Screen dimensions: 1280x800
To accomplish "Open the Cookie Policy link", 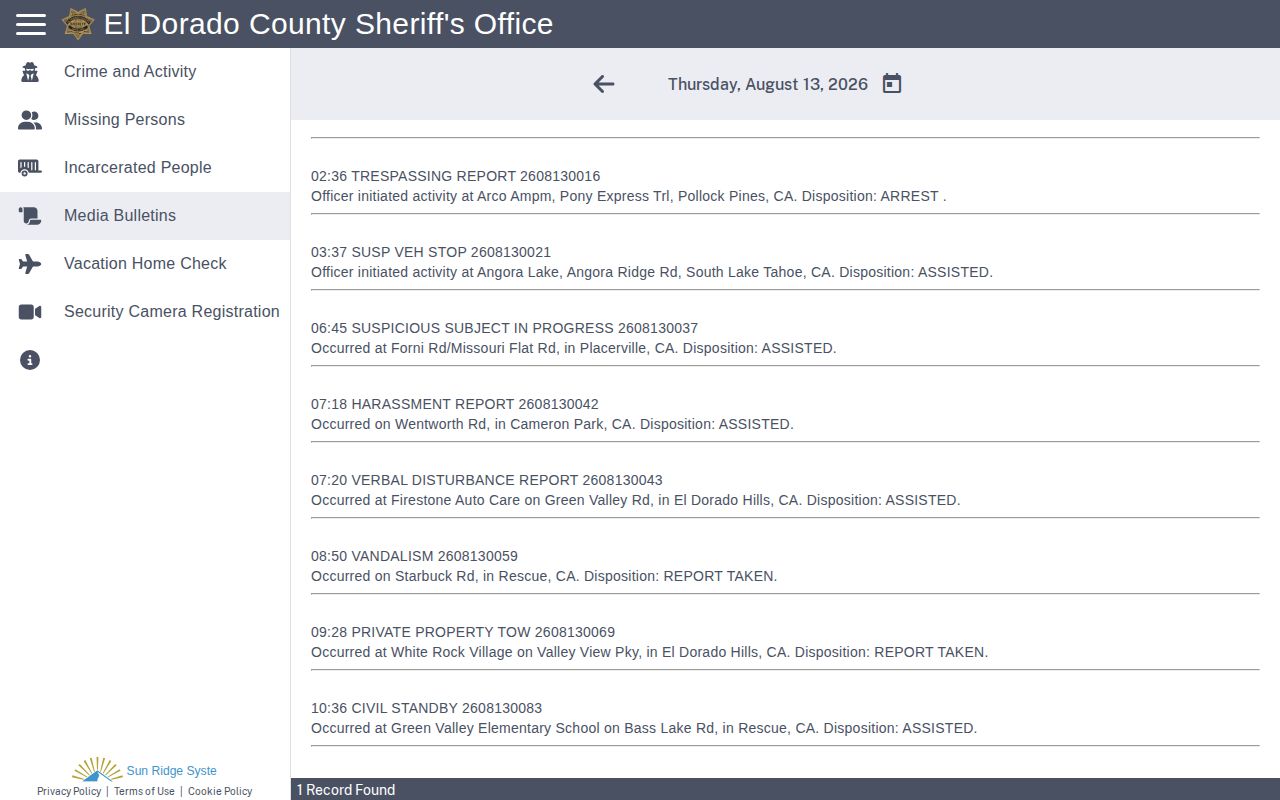I will coord(220,791).
